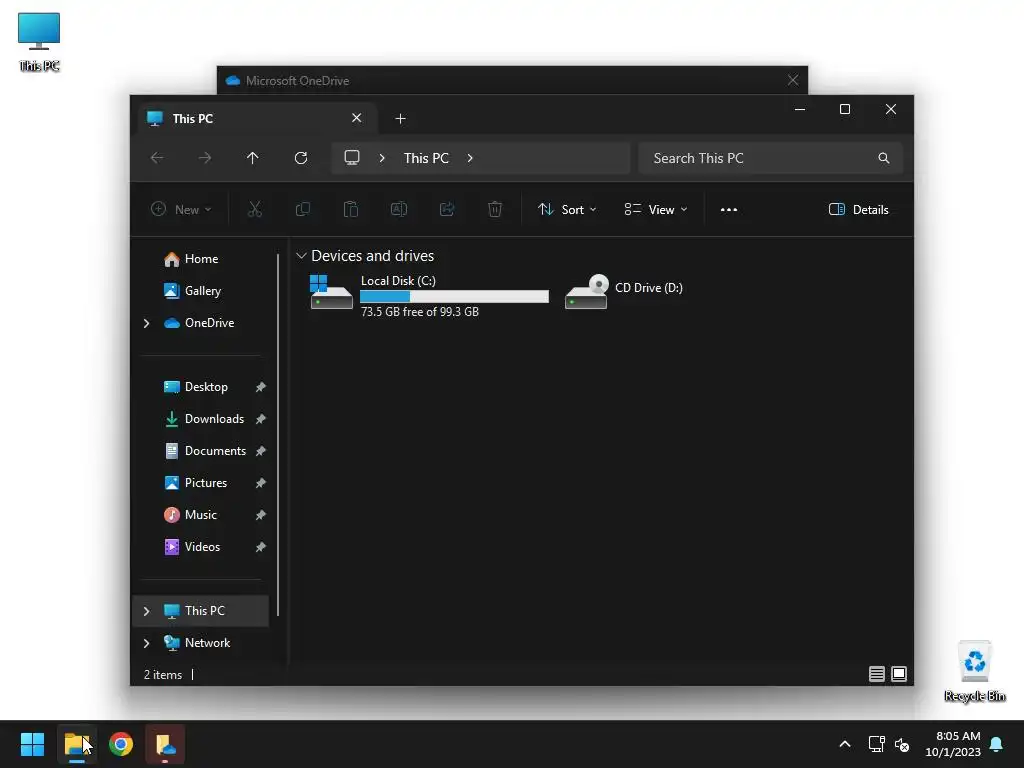
Task: Unpin Music using its pin icon
Action: point(261,515)
